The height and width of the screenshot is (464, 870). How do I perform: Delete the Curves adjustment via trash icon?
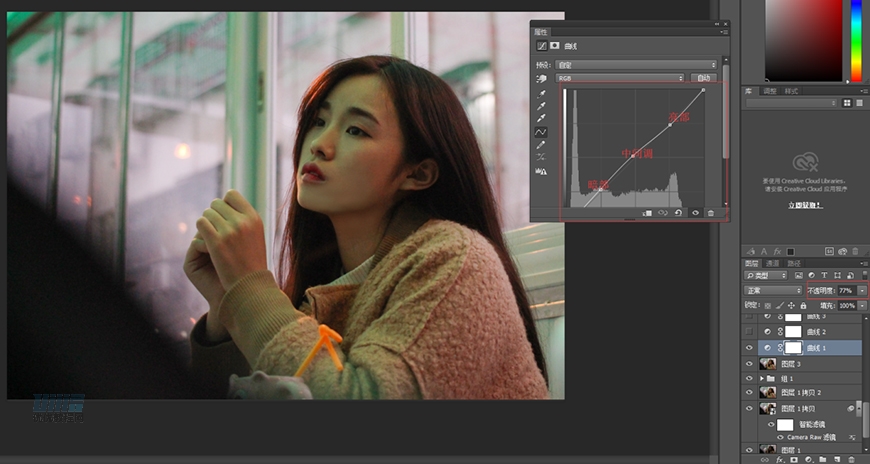pos(711,213)
